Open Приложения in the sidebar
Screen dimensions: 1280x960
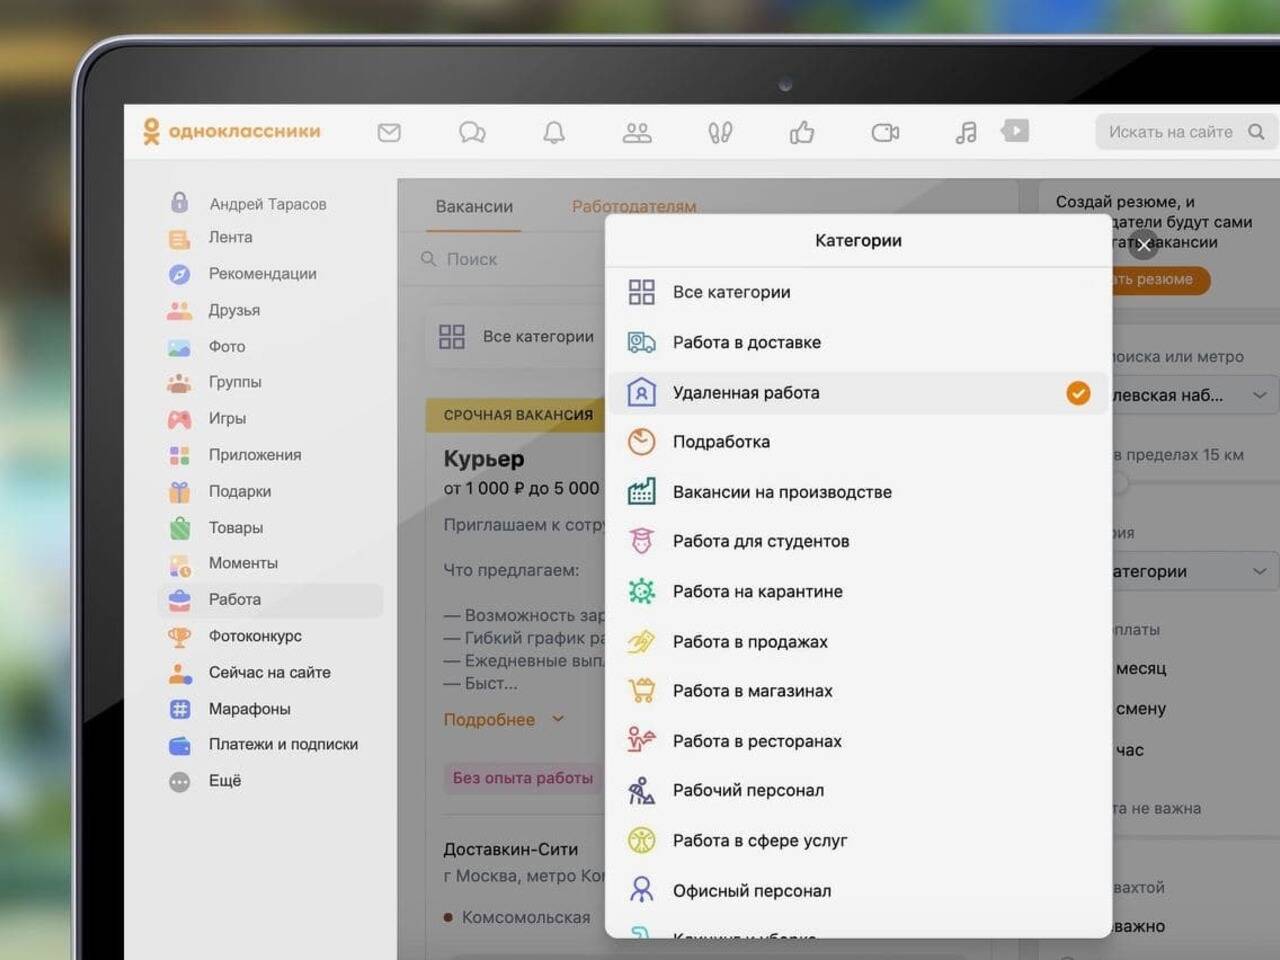pos(255,455)
